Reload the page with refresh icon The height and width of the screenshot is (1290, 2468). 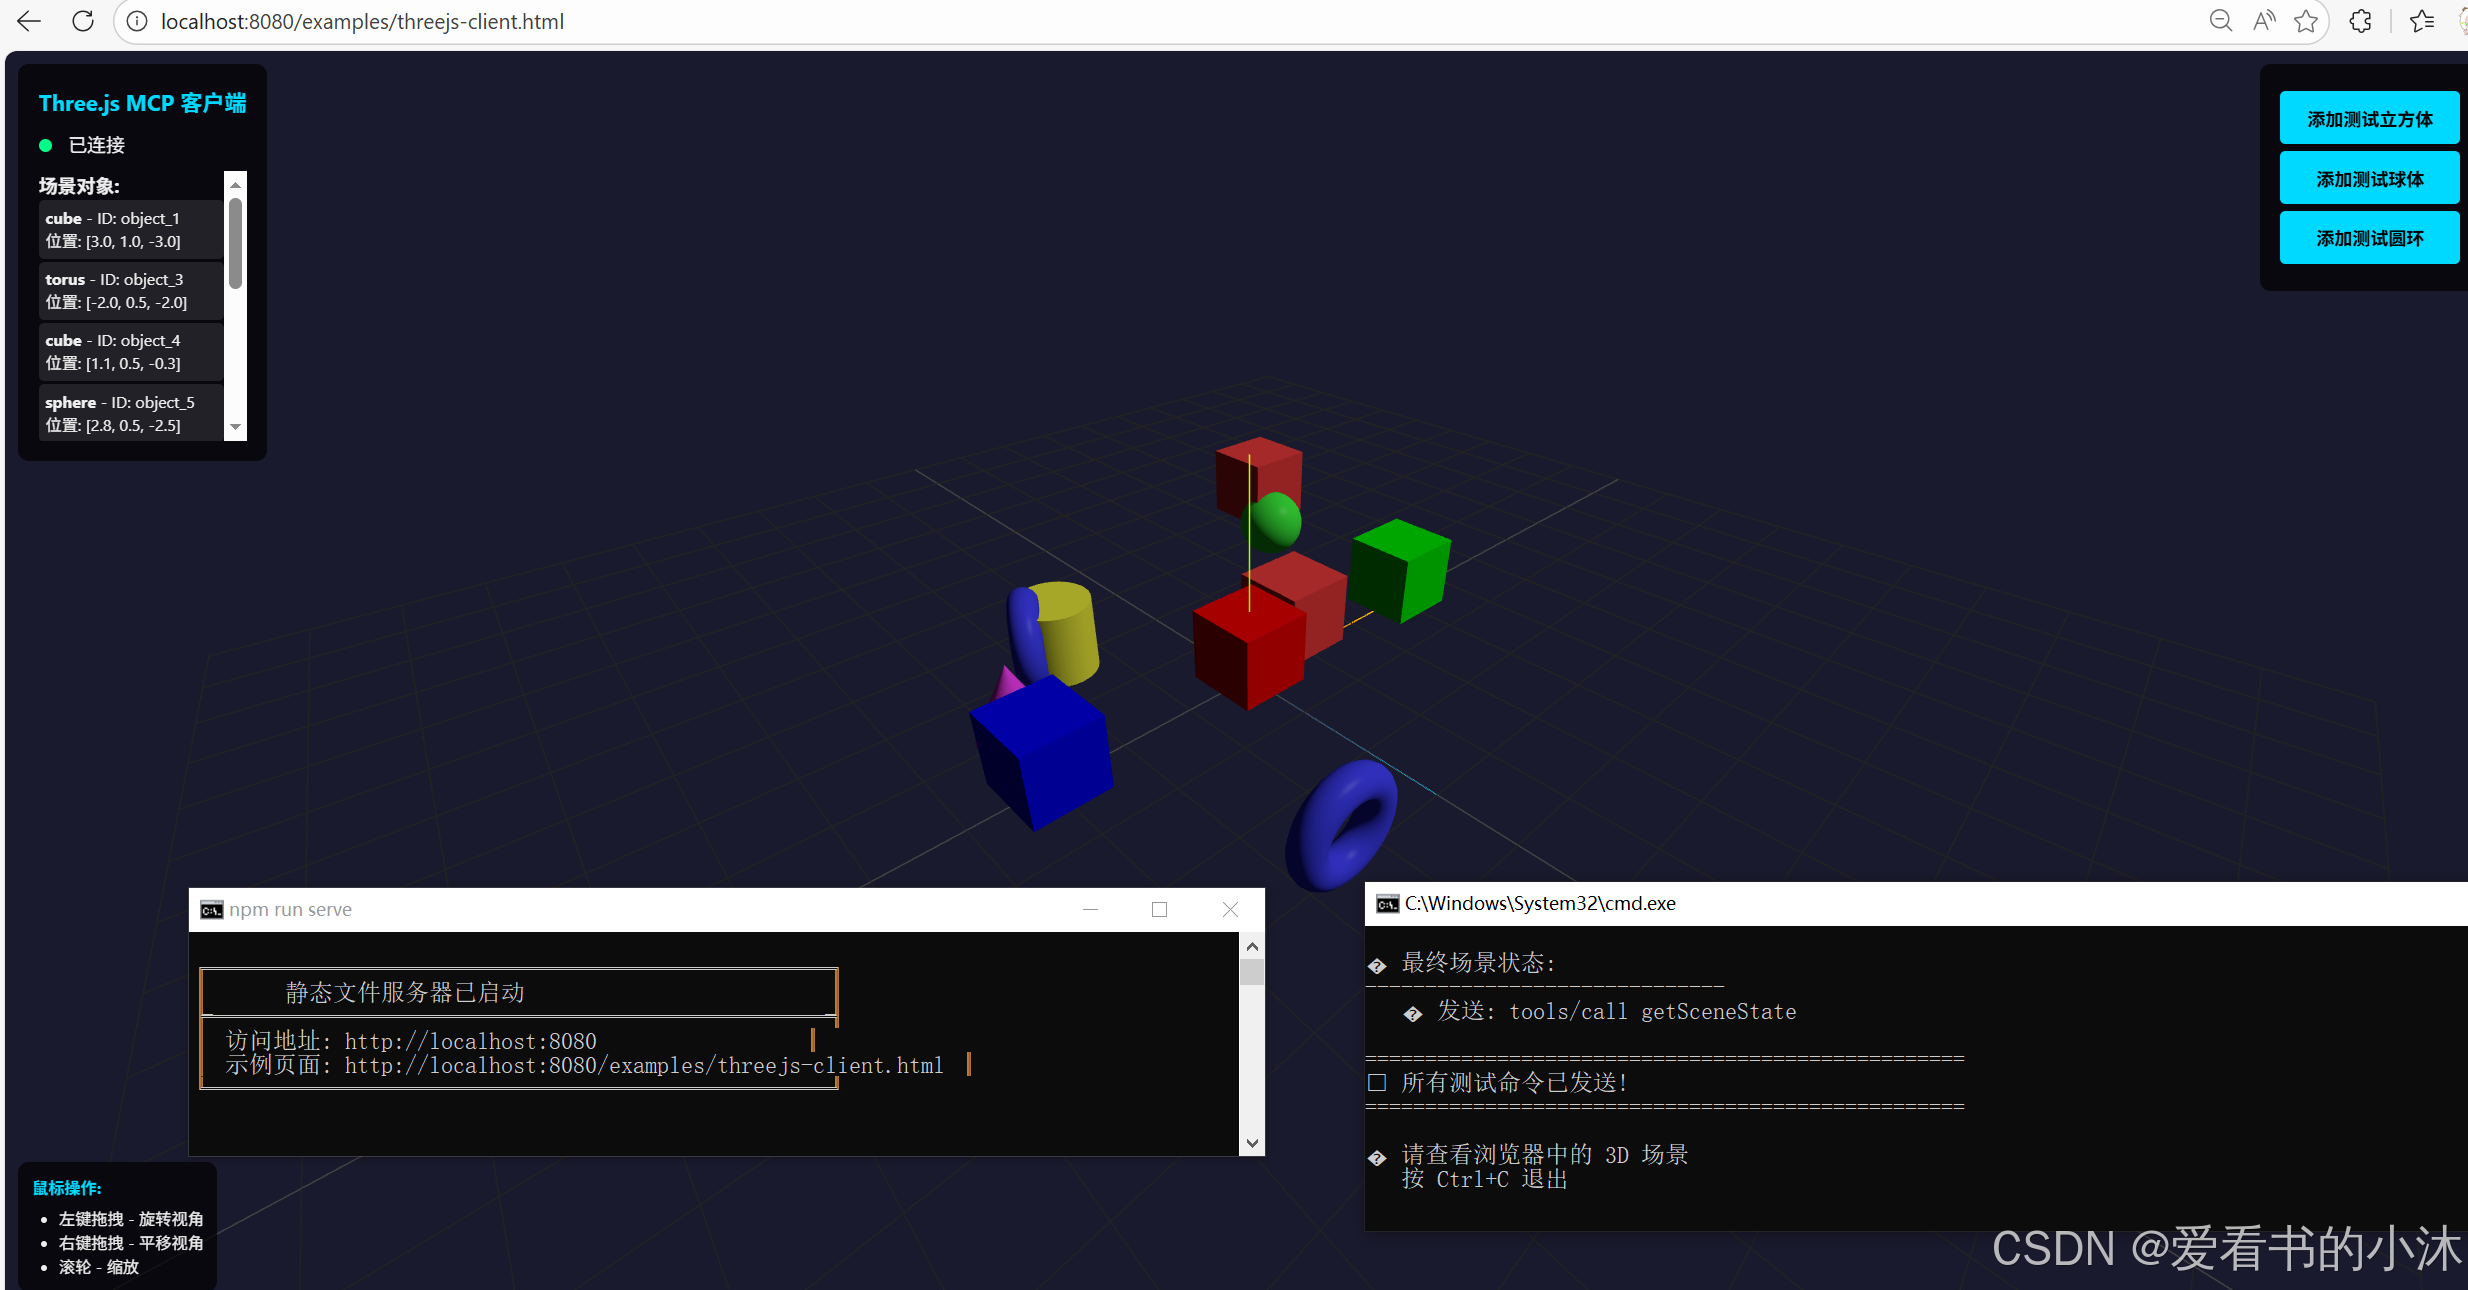tap(83, 21)
